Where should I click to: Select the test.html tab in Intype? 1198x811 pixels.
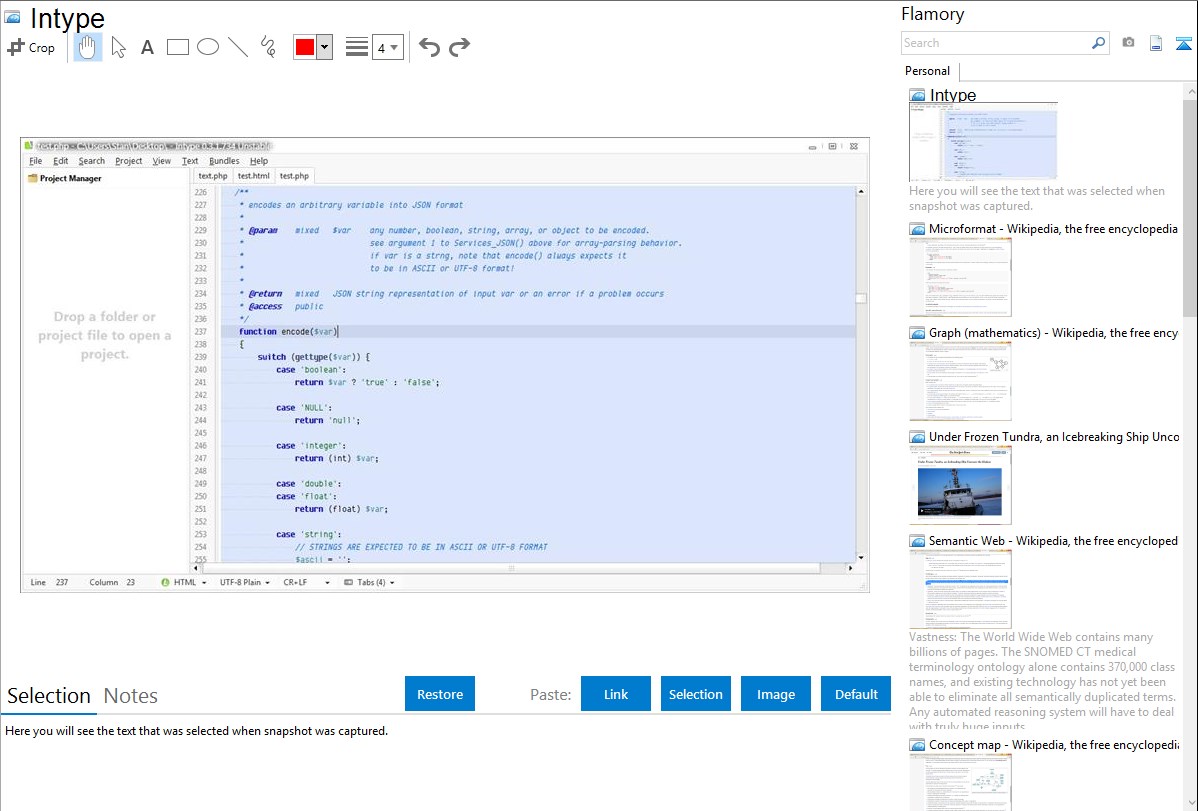254,176
